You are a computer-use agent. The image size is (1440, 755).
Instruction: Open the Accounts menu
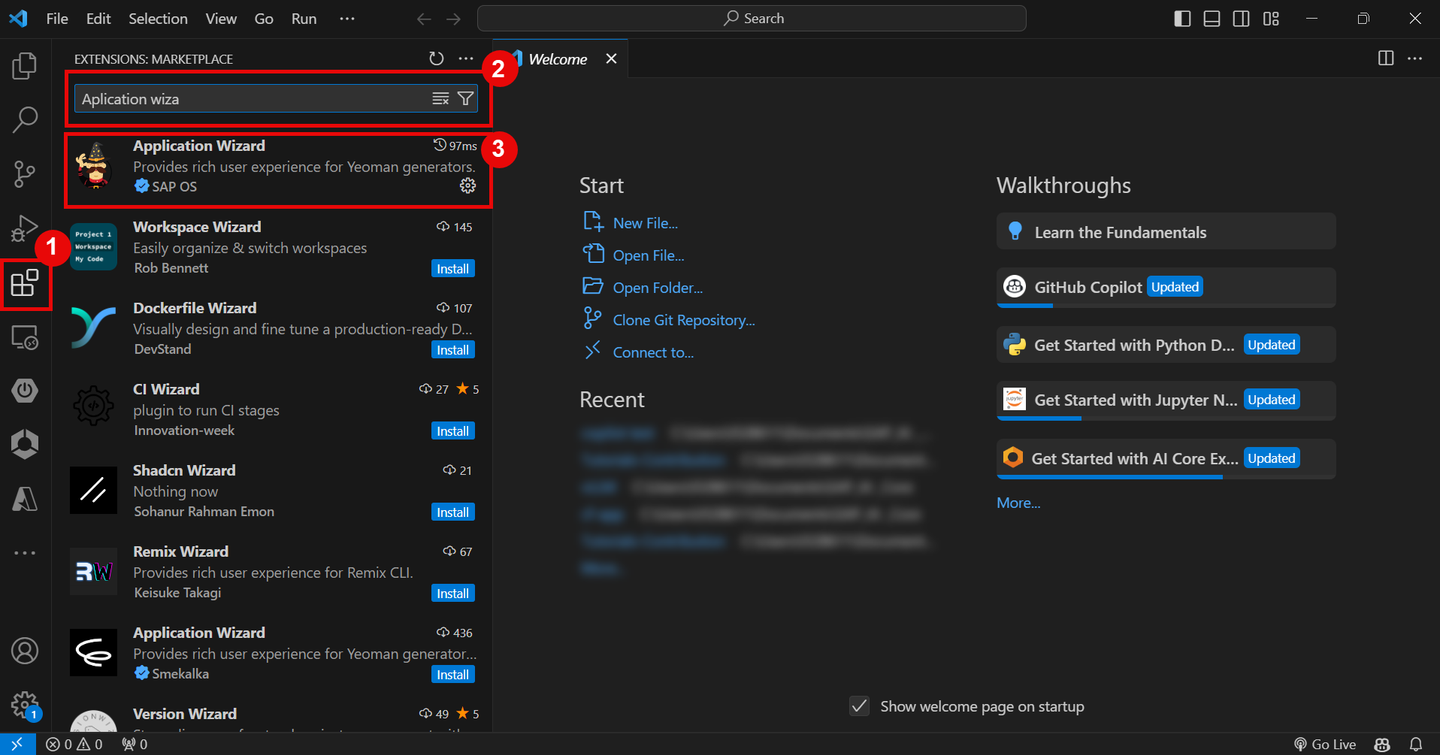tap(25, 650)
